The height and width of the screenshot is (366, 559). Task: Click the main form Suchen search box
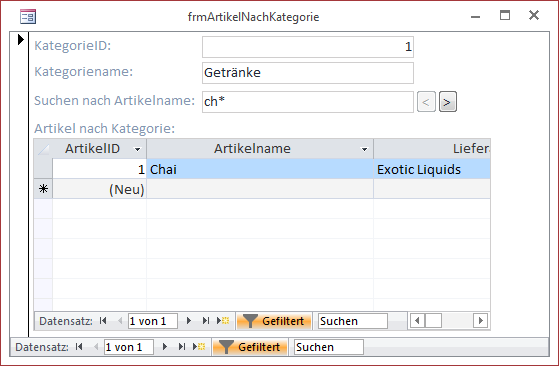(329, 347)
